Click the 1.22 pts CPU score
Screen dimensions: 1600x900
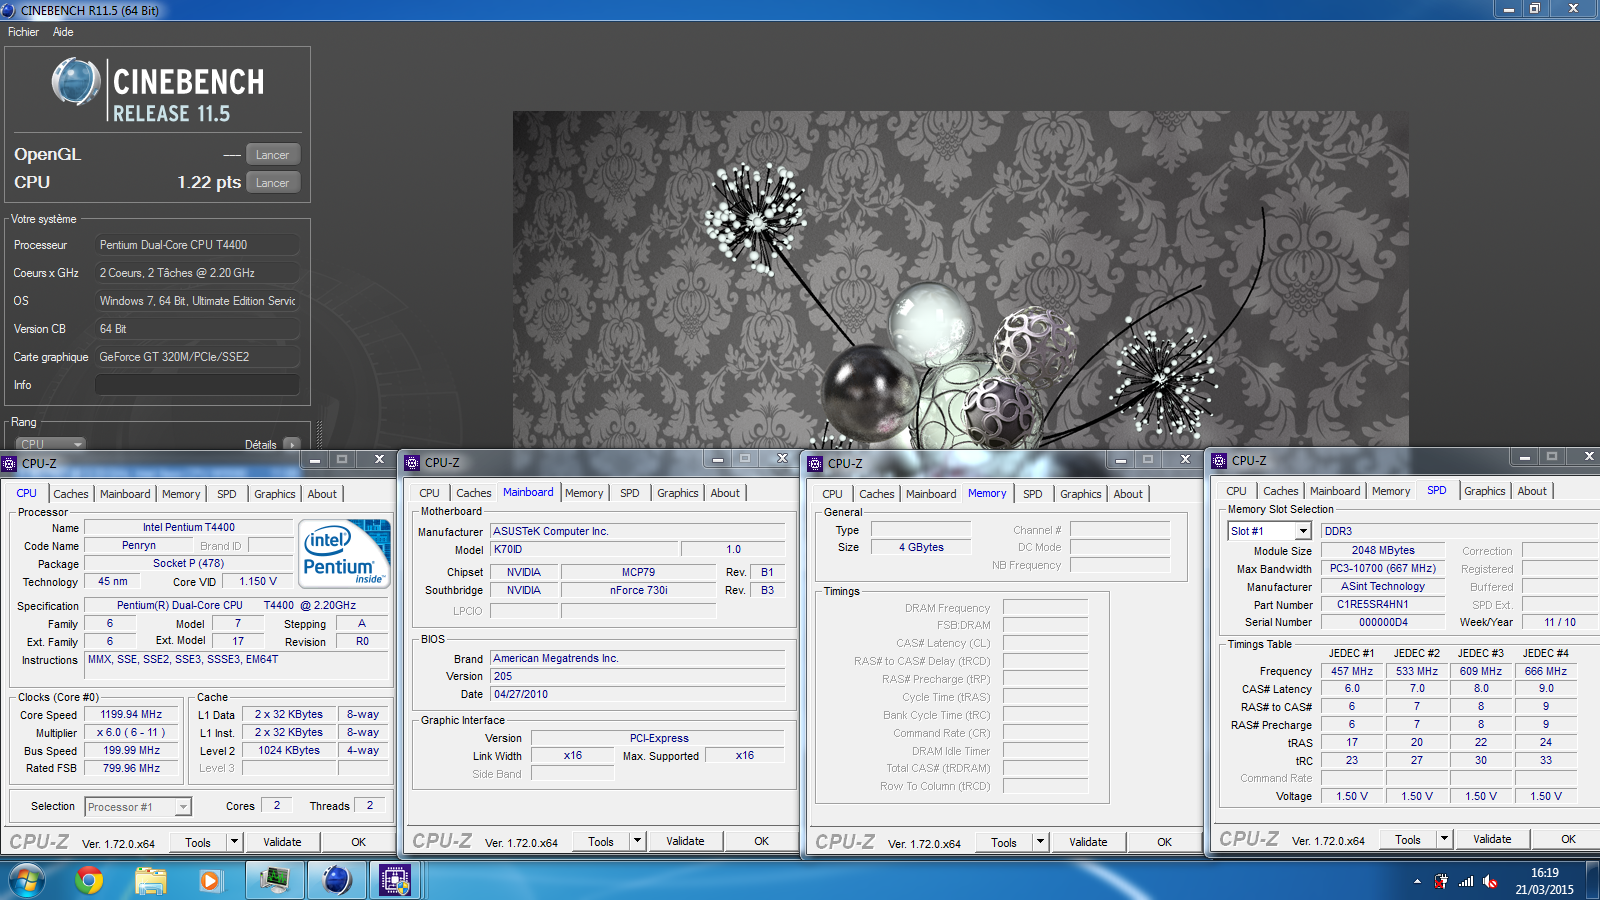209,182
